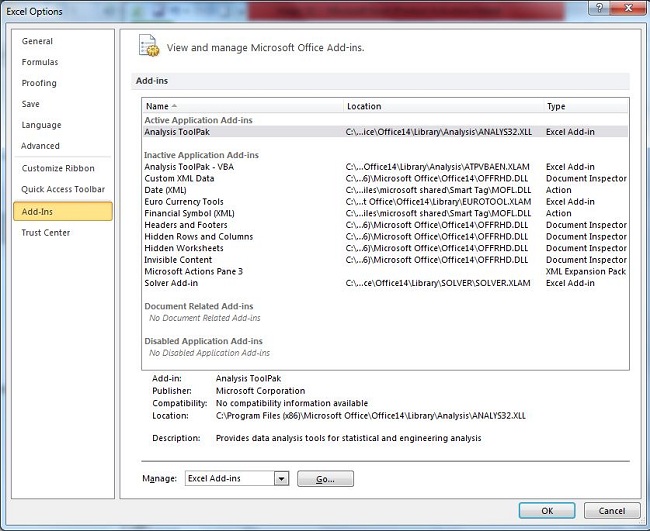Open the General options category
The width and height of the screenshot is (650, 531).
pyautogui.click(x=37, y=41)
